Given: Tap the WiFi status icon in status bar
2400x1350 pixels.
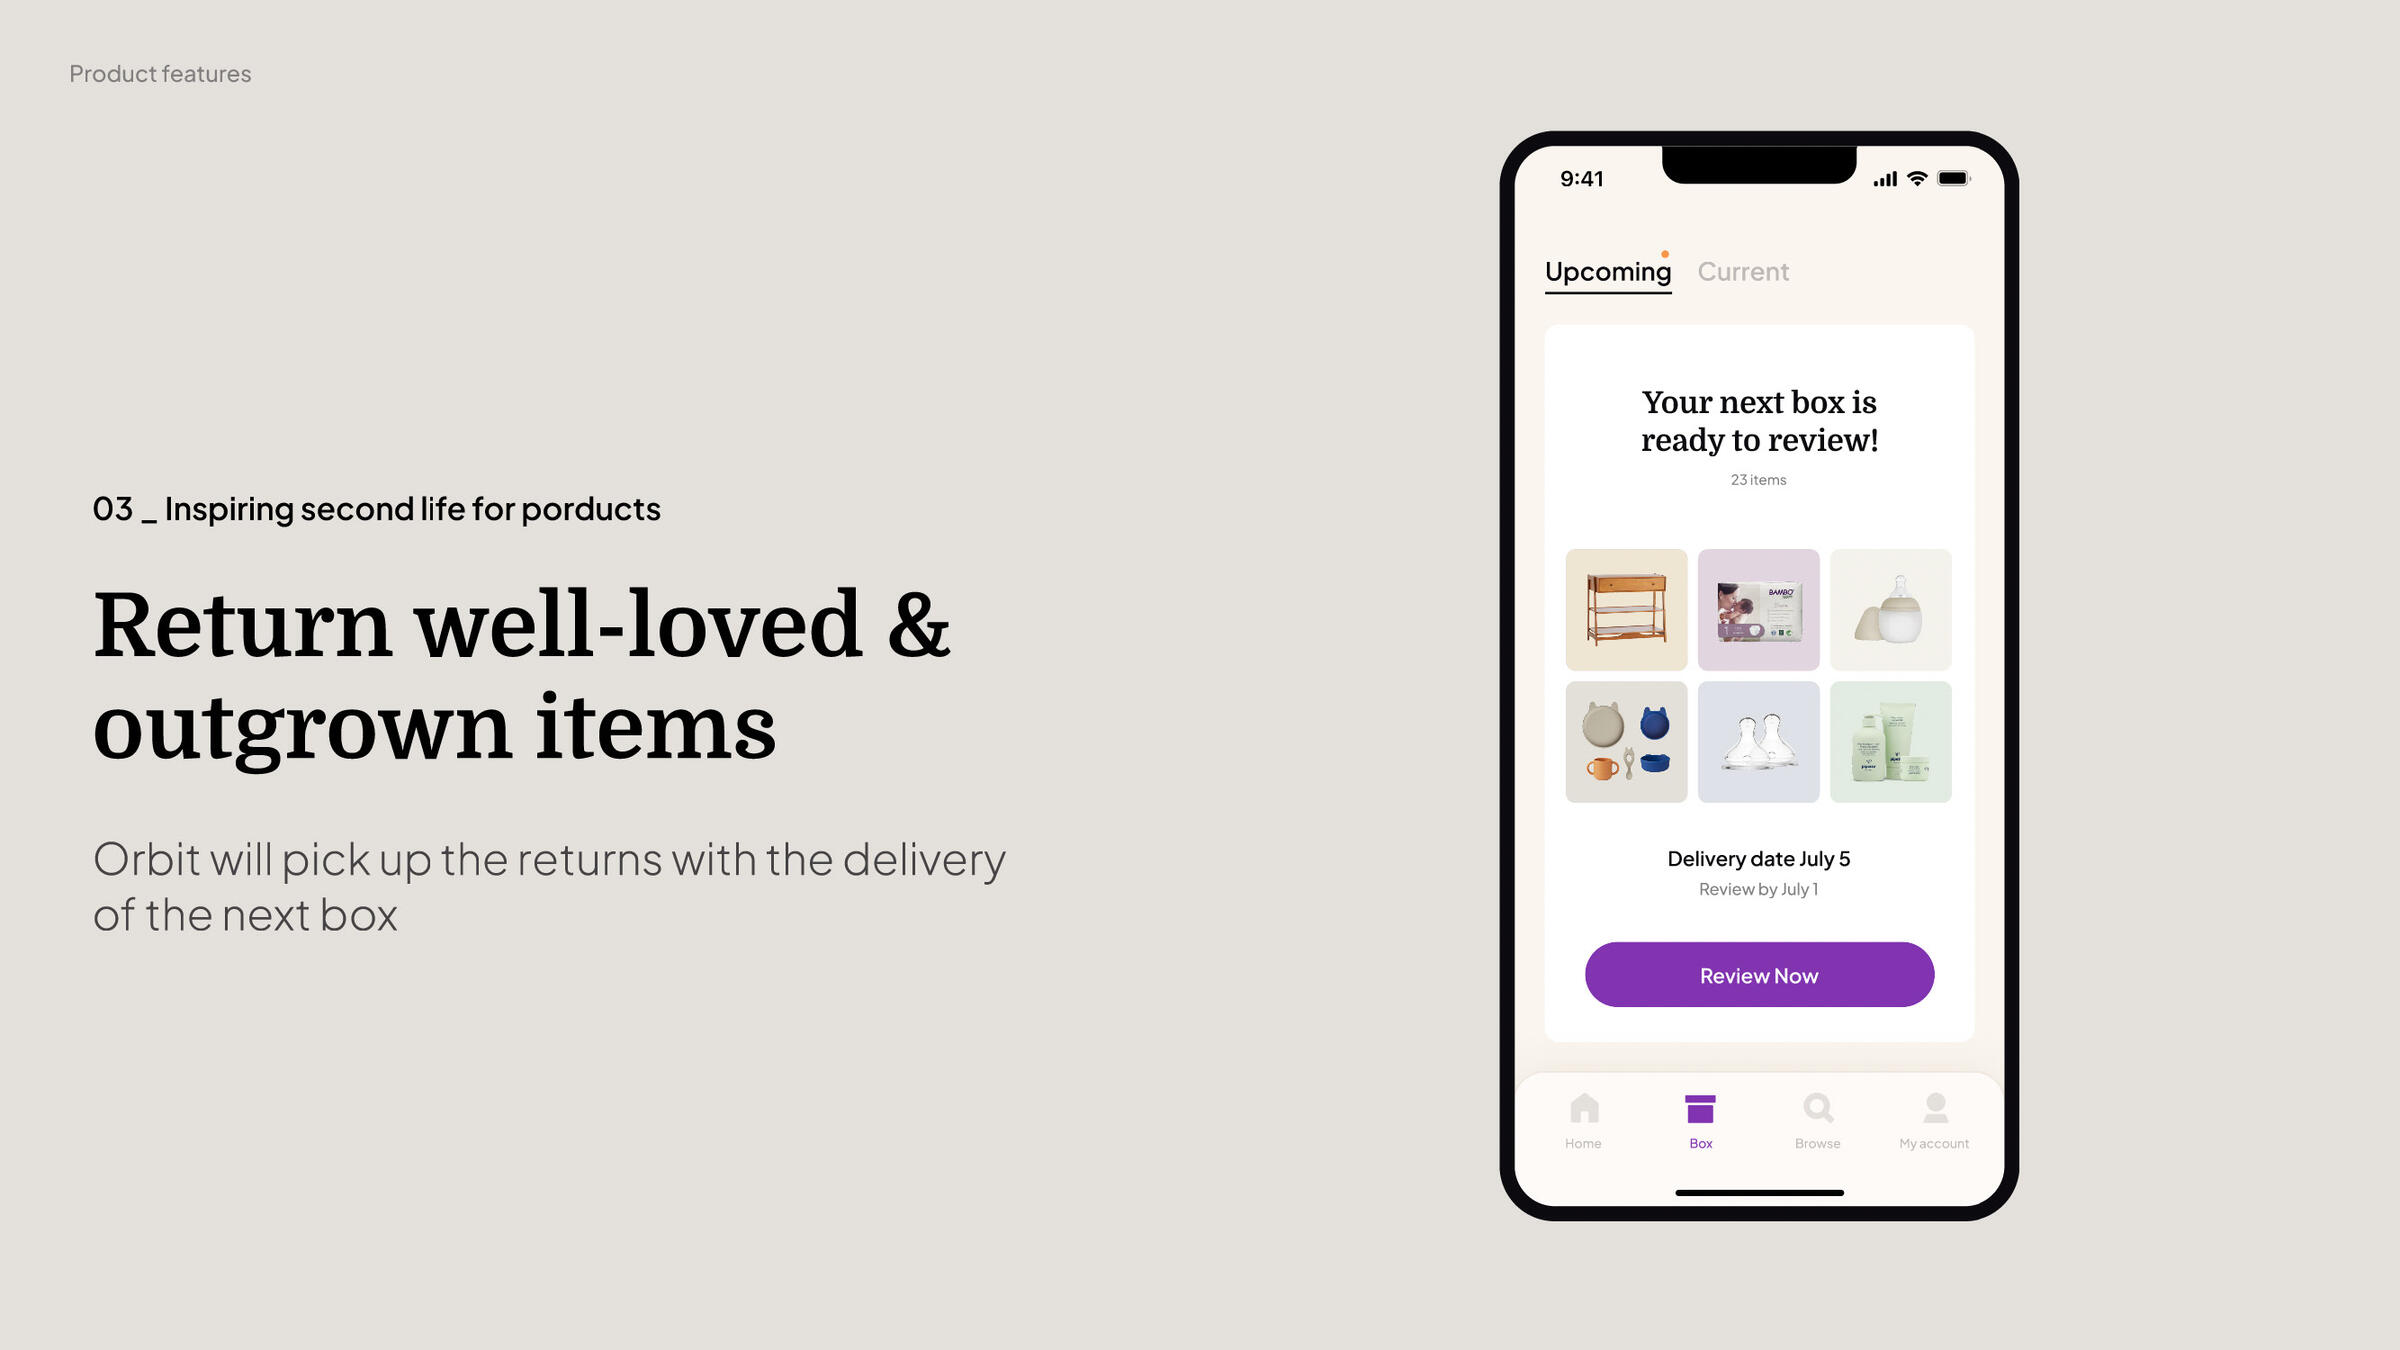Looking at the screenshot, I should point(1917,178).
